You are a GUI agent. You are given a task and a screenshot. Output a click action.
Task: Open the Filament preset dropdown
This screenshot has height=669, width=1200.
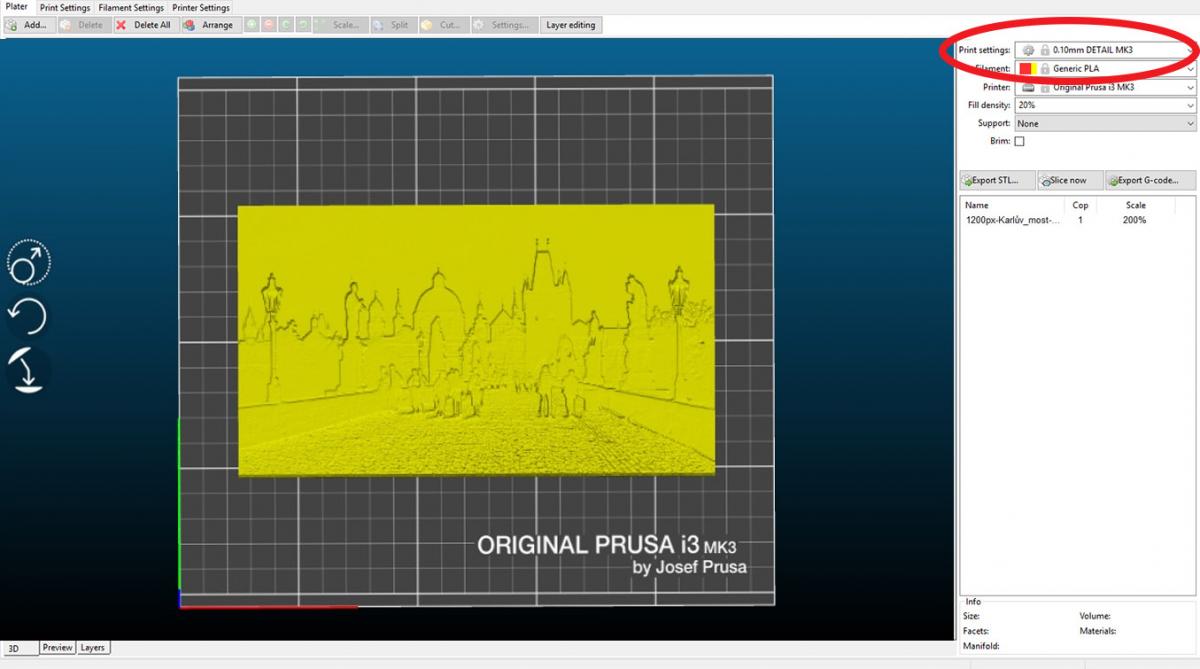coord(1105,69)
